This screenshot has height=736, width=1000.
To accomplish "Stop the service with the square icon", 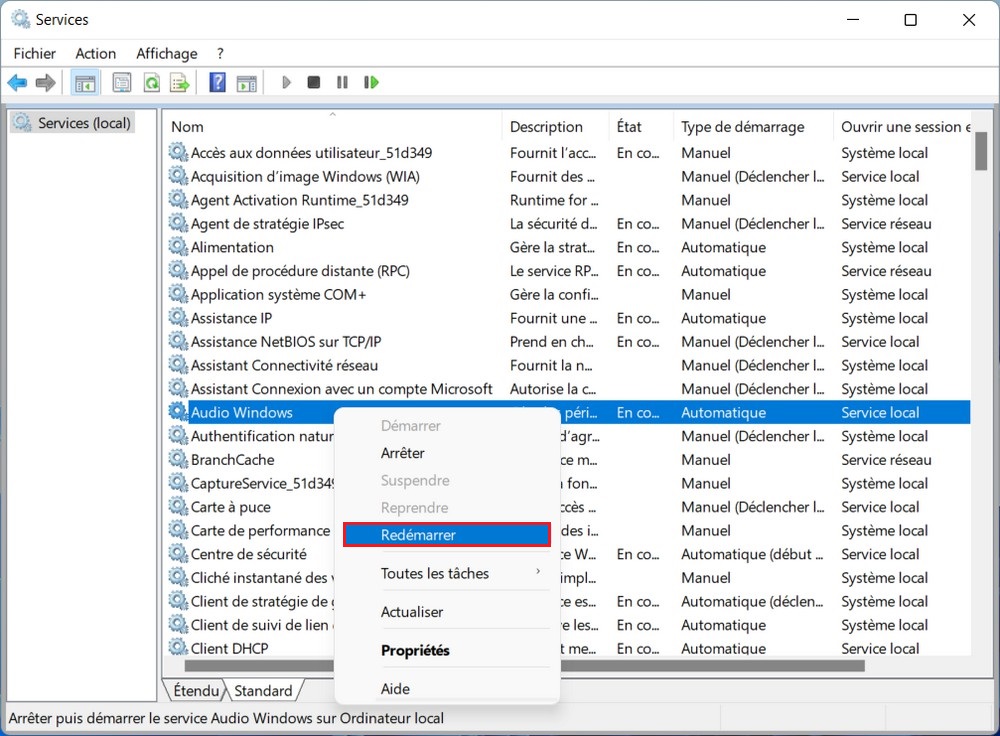I will coord(314,82).
